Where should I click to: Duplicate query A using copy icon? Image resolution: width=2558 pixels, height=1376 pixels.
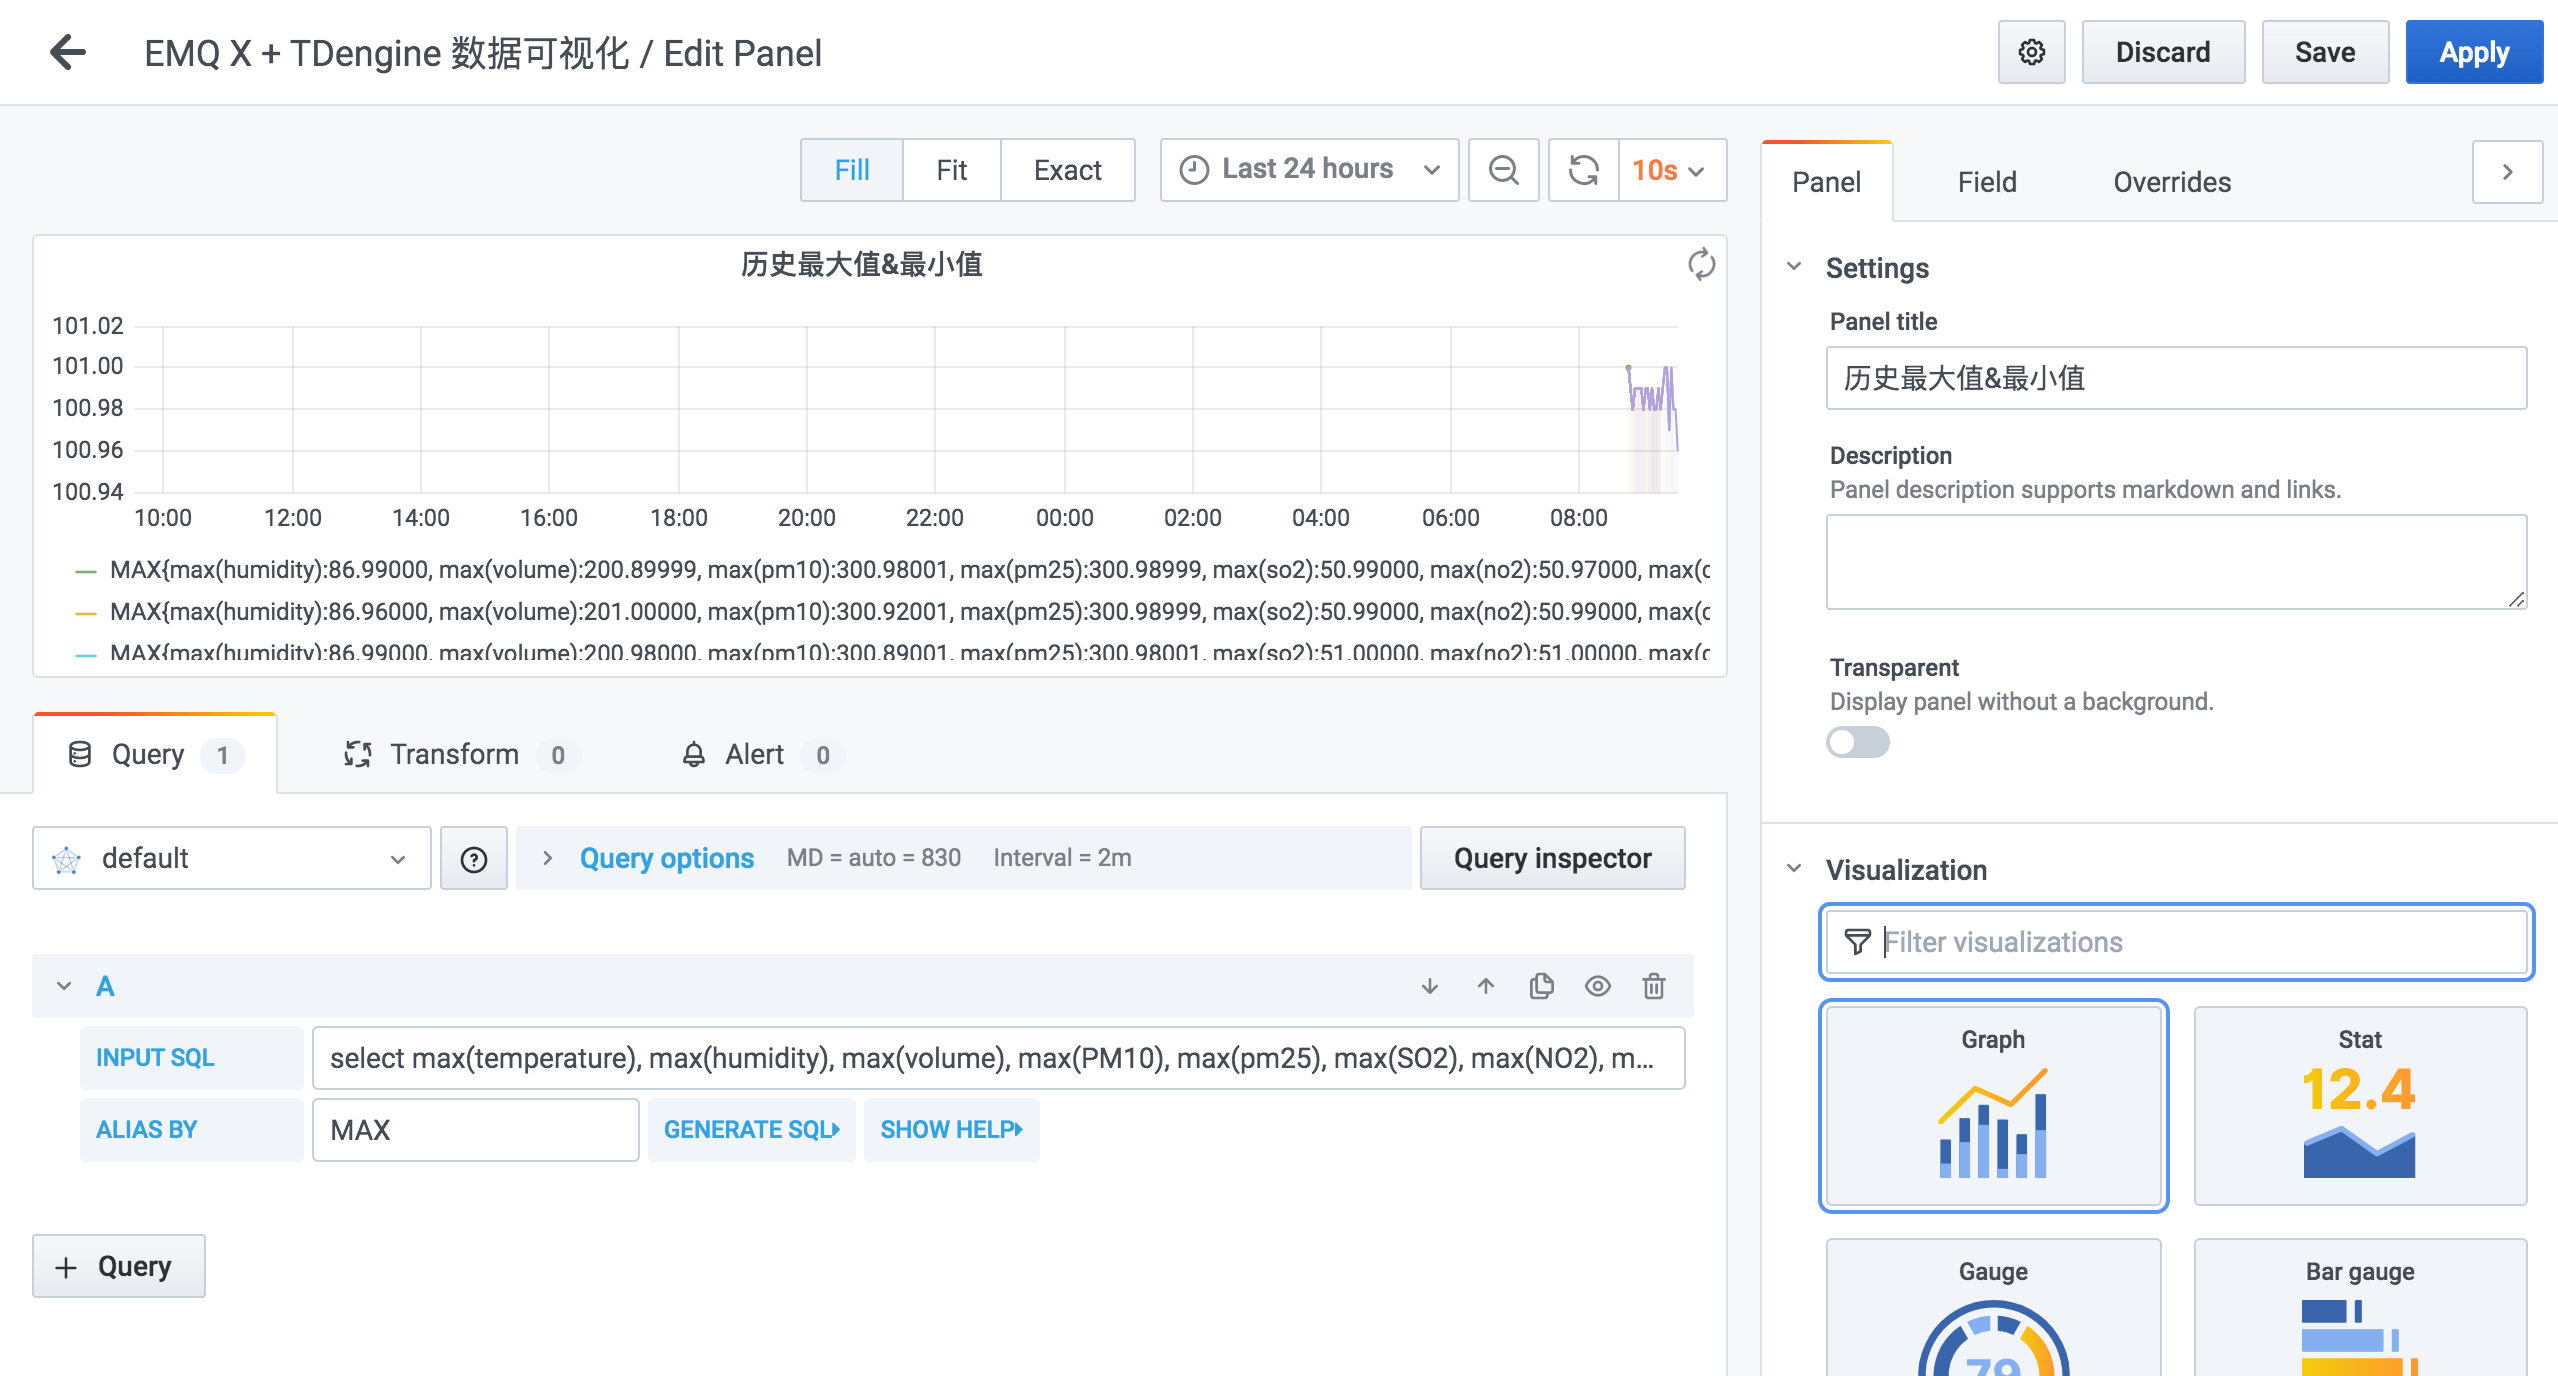[x=1542, y=987]
